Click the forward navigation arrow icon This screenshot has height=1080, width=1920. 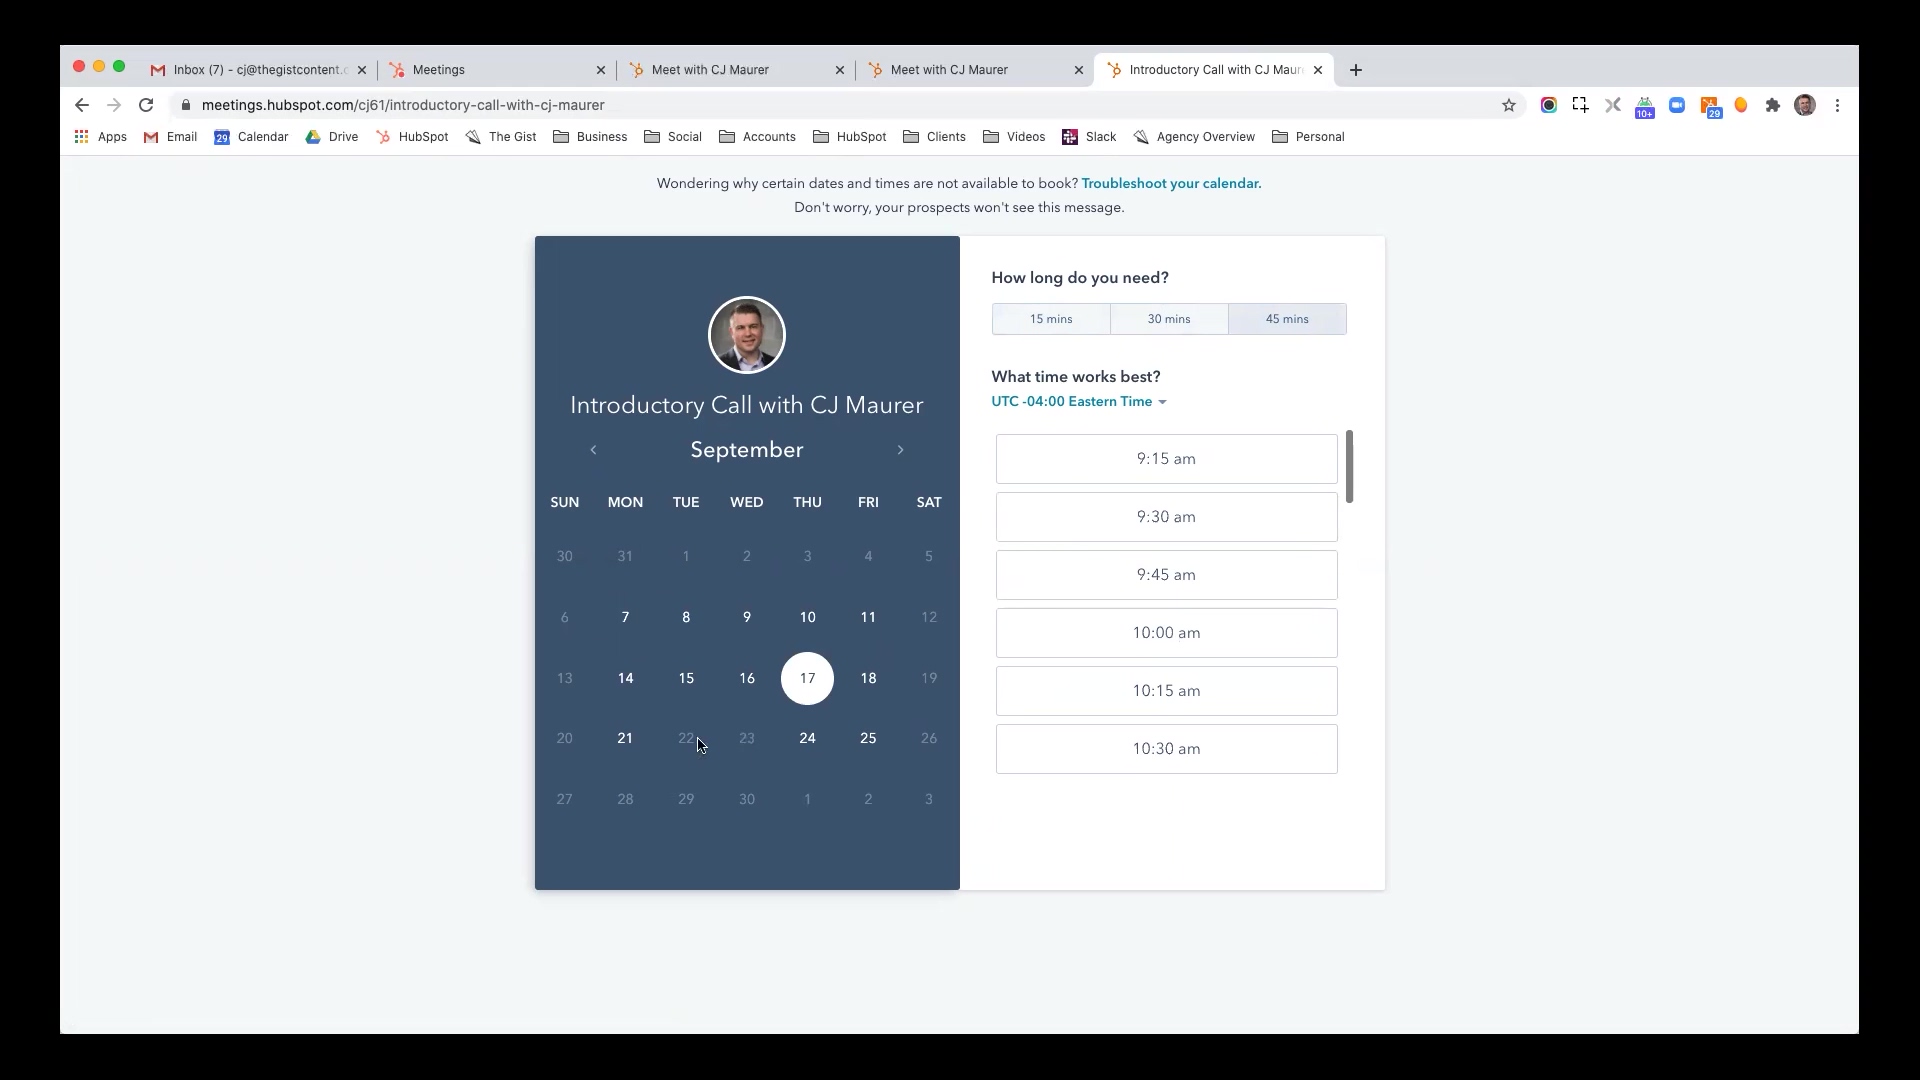[x=901, y=450]
